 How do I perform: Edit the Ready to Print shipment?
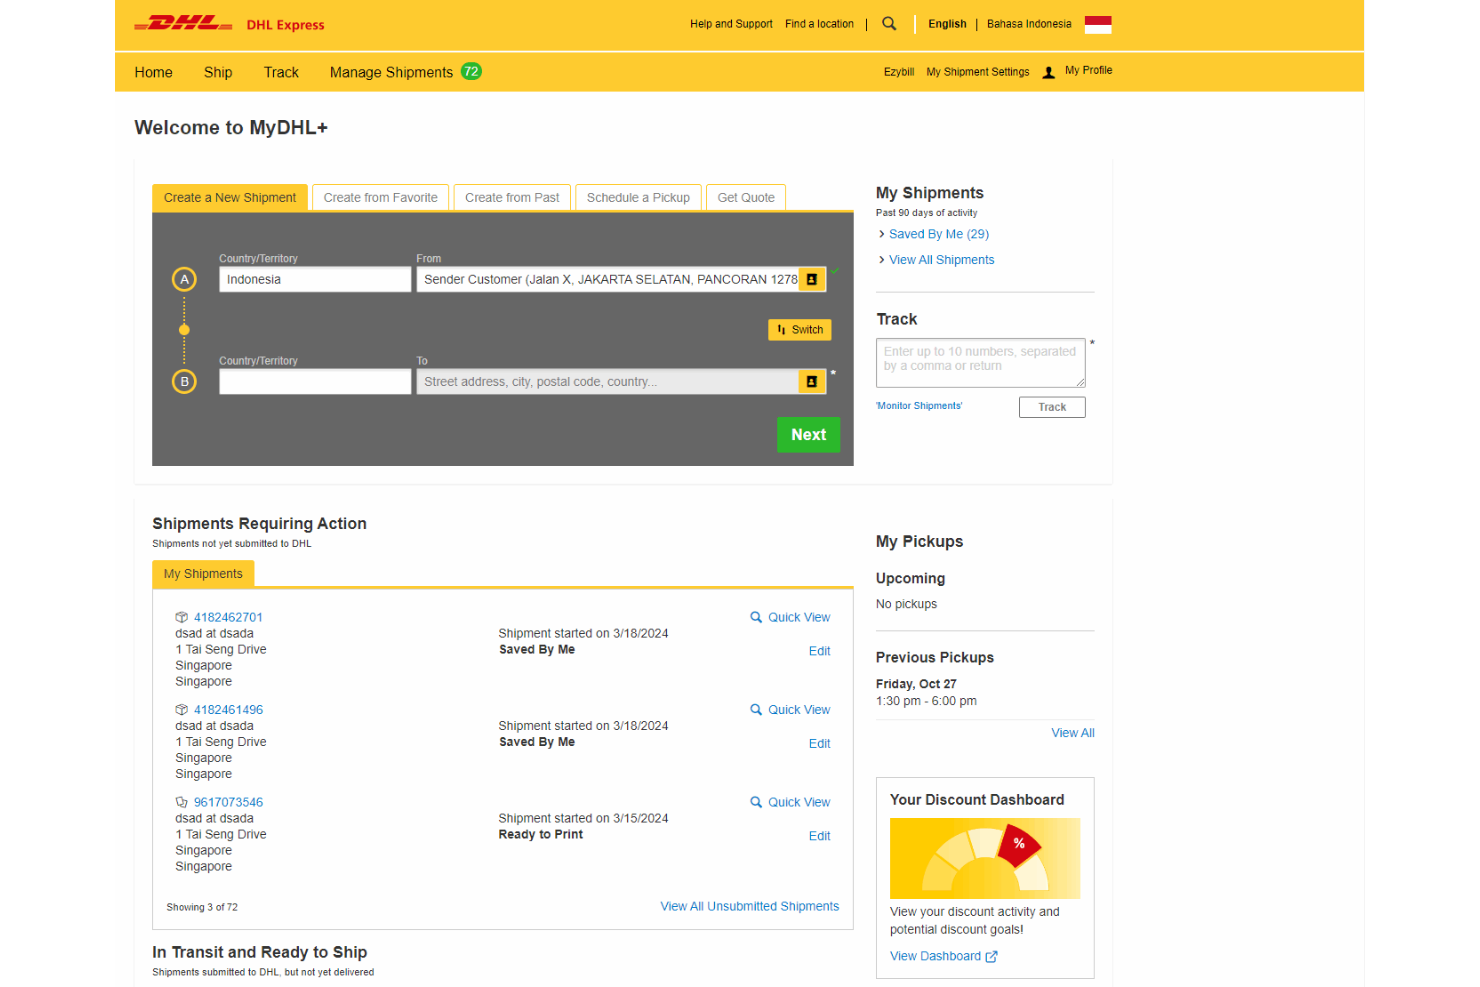[820, 836]
